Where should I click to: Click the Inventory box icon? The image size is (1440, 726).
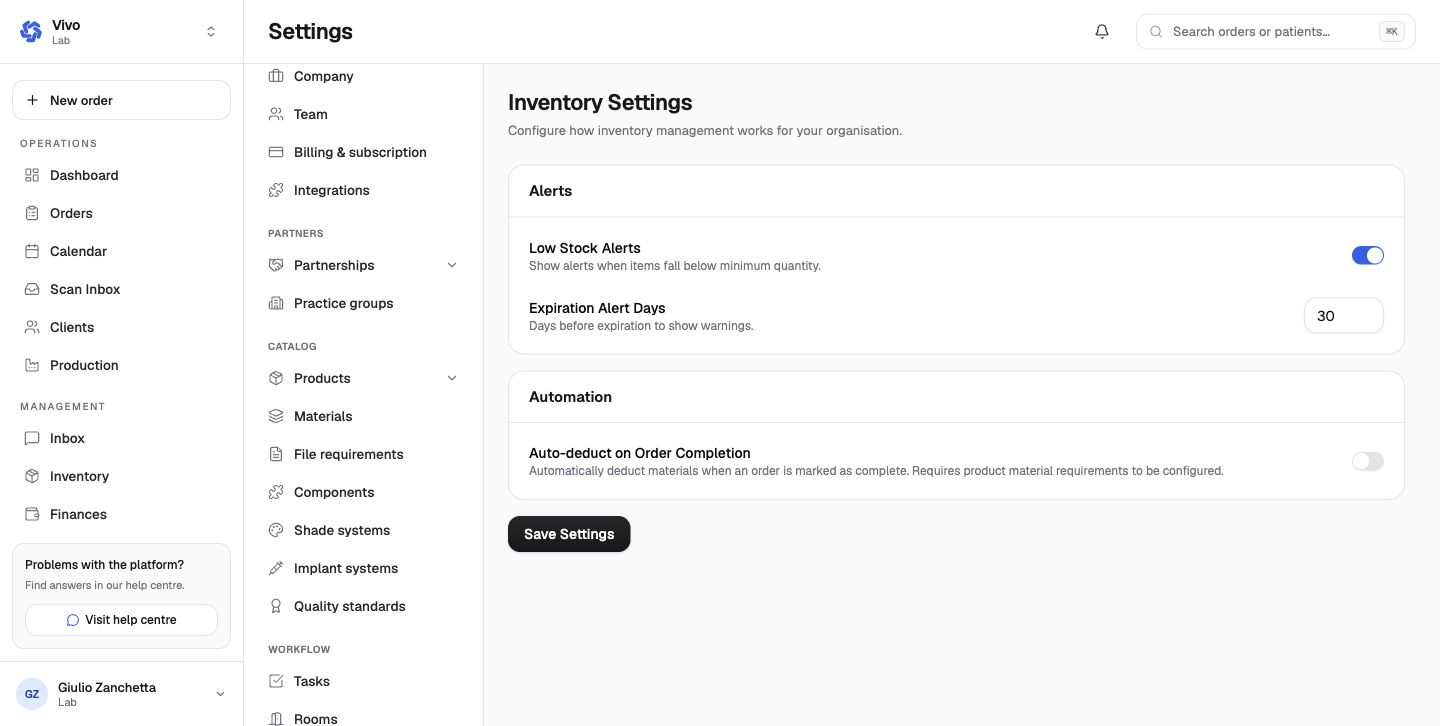click(32, 476)
